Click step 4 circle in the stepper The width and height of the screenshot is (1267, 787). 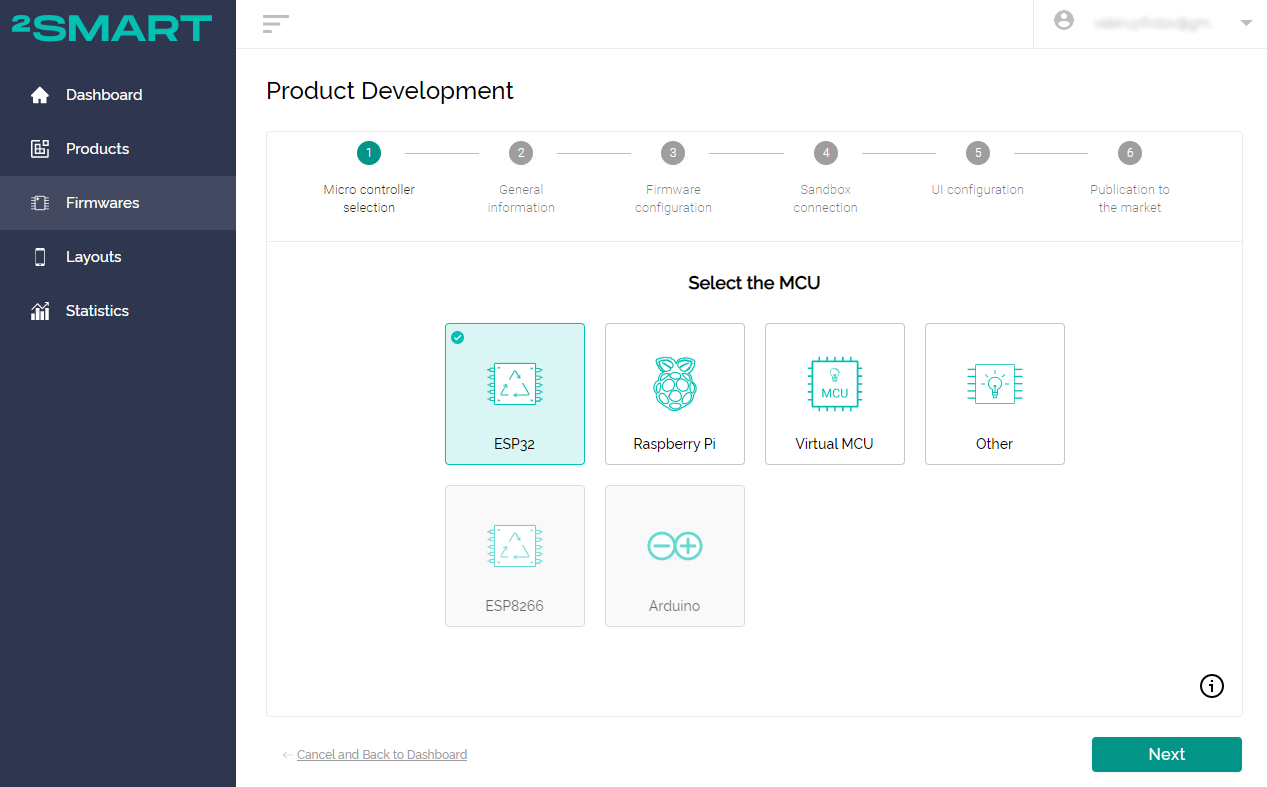825,153
